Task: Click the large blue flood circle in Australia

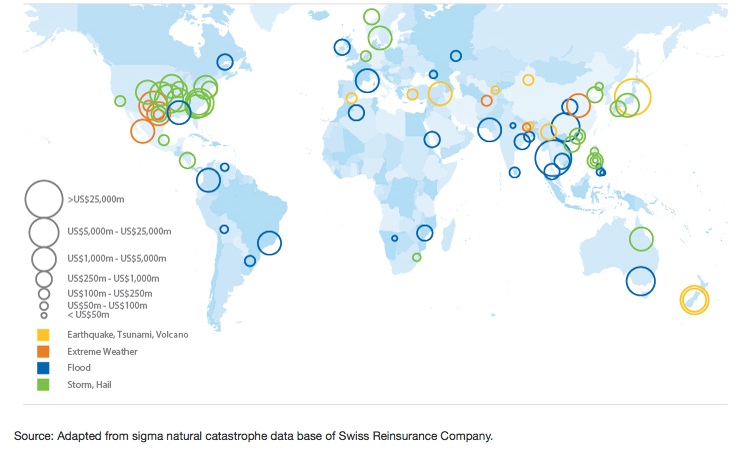Action: [640, 281]
